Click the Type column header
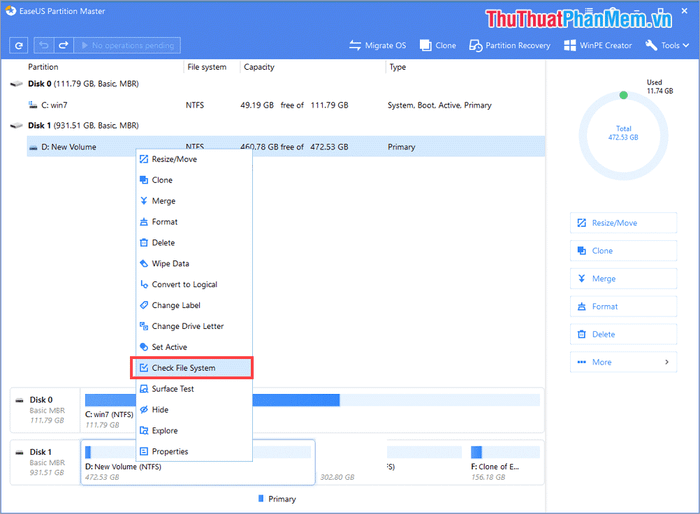The image size is (700, 514). point(397,67)
